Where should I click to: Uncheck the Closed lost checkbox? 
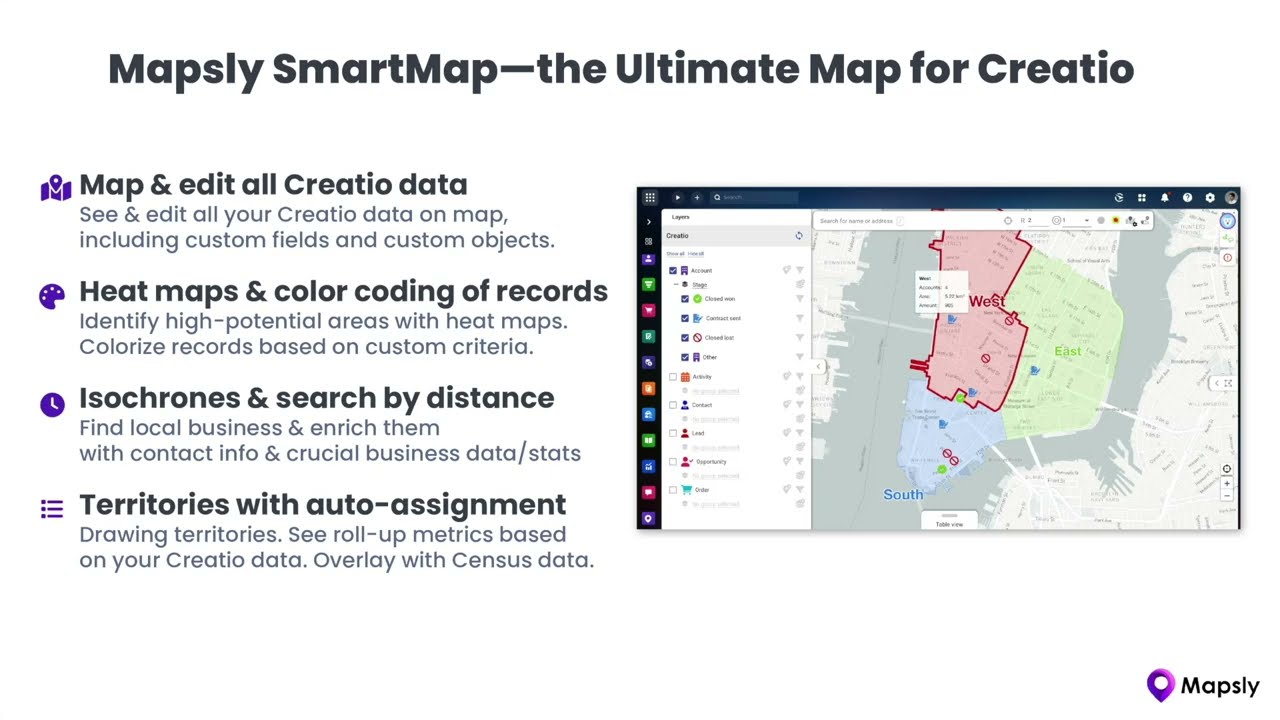[x=685, y=338]
